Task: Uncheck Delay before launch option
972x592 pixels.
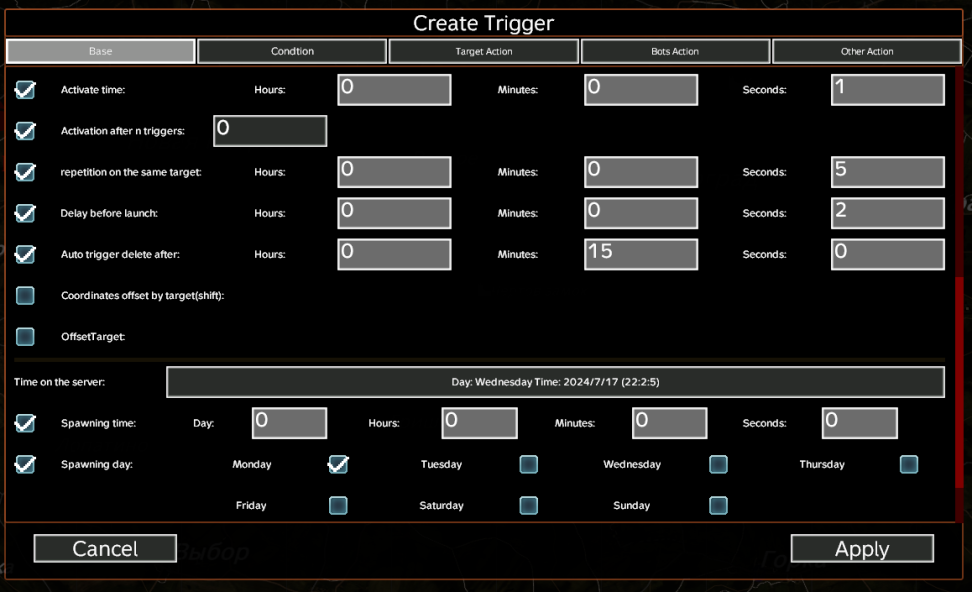Action: pyautogui.click(x=25, y=213)
